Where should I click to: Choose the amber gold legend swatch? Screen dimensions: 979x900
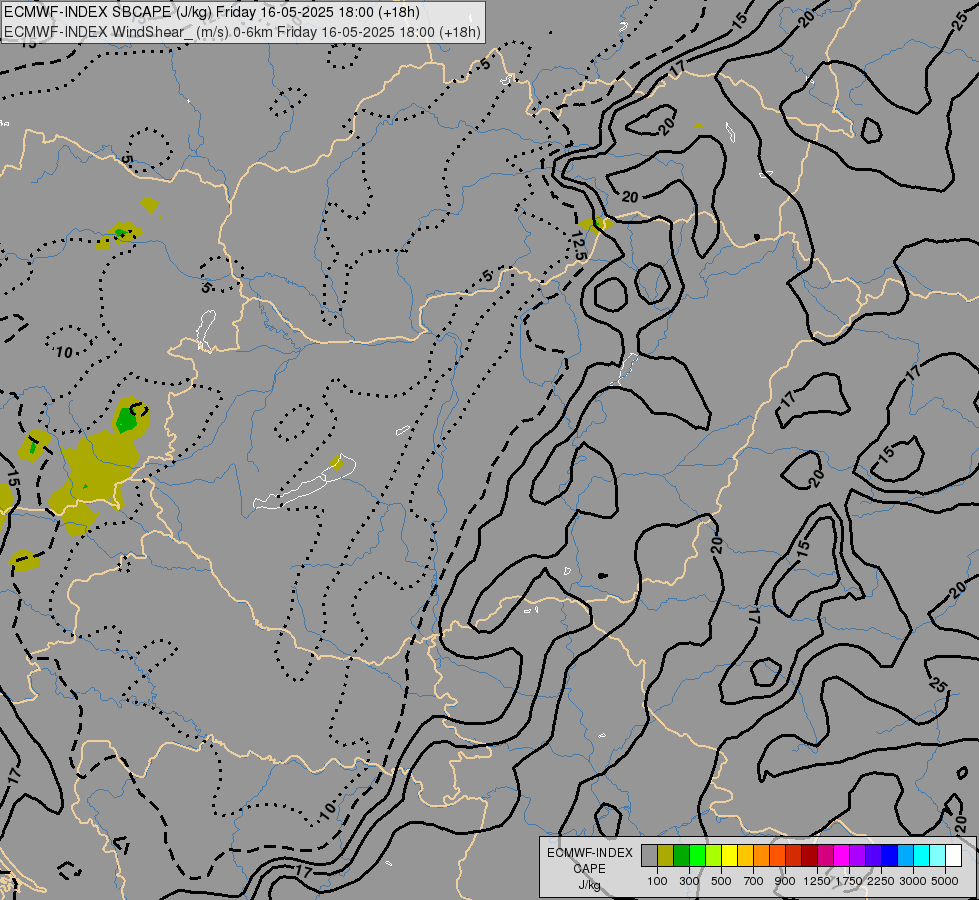(745, 855)
